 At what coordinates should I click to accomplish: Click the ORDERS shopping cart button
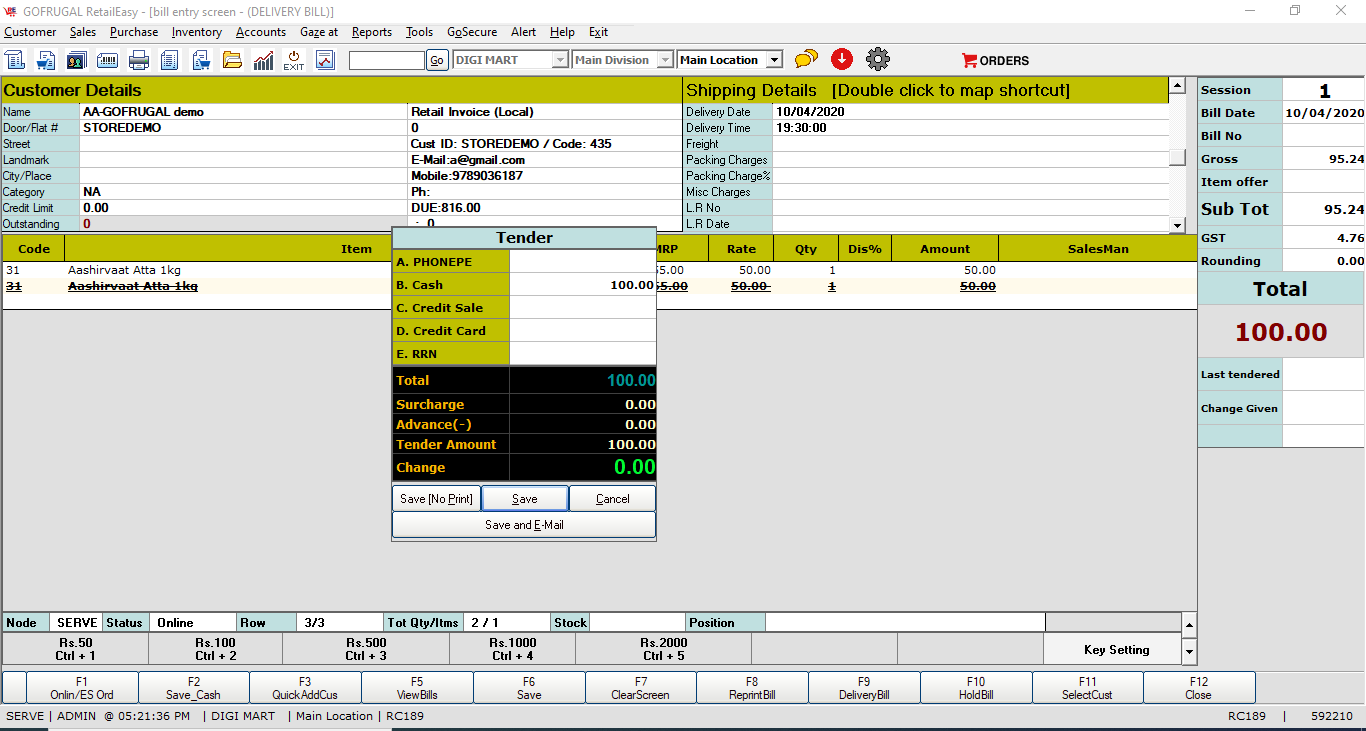click(995, 60)
